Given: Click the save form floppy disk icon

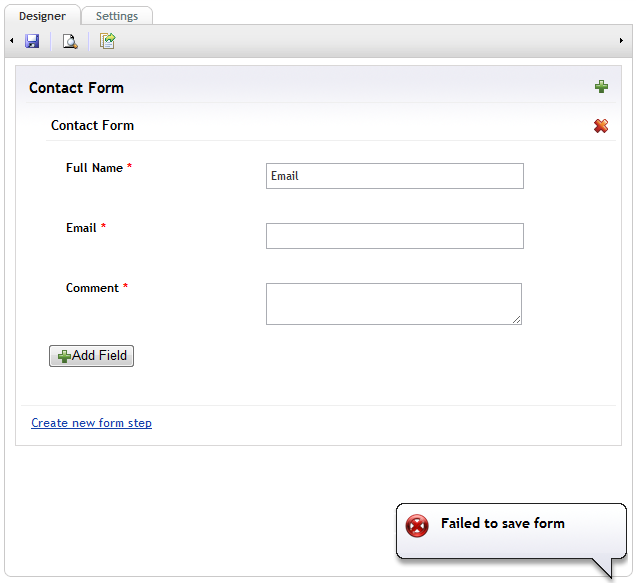Looking at the screenshot, I should tap(32, 41).
